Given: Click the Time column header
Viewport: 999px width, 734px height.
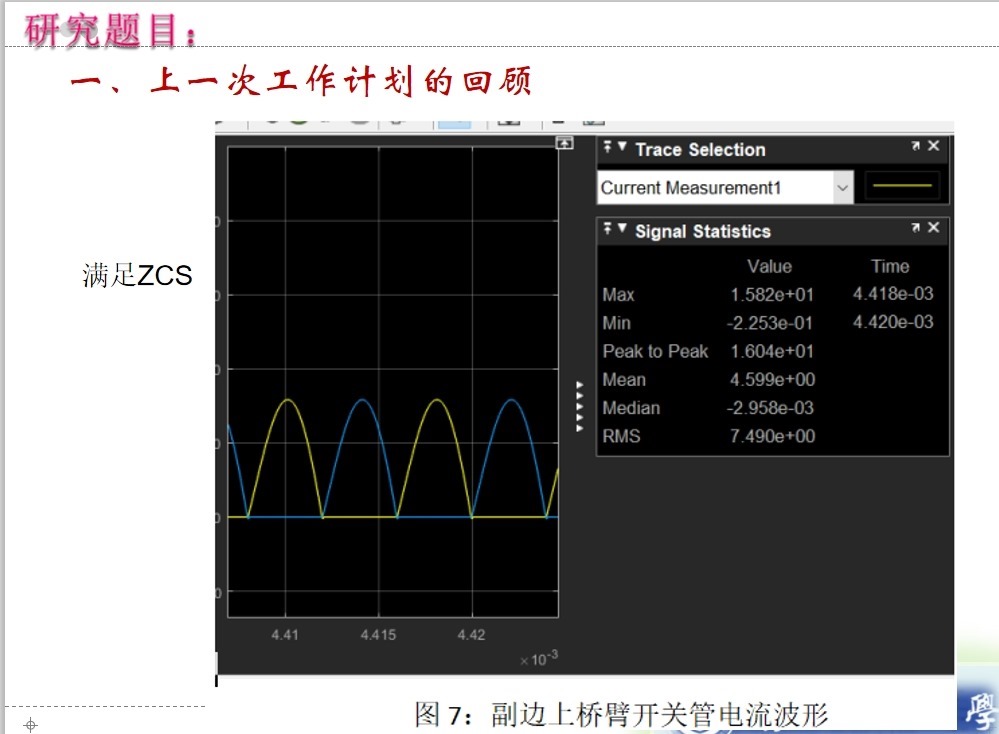Looking at the screenshot, I should [890, 266].
